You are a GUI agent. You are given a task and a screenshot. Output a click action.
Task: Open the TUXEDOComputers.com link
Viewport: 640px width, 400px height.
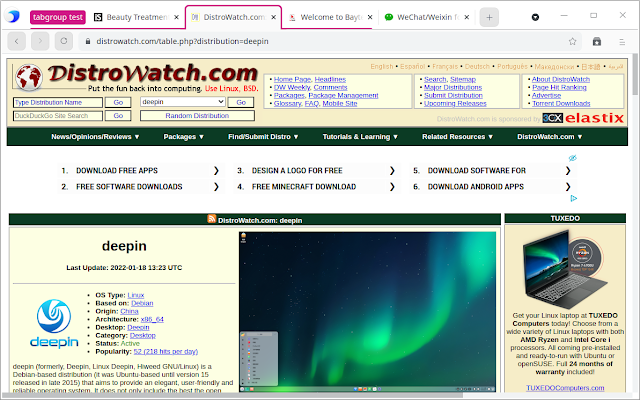[565, 388]
